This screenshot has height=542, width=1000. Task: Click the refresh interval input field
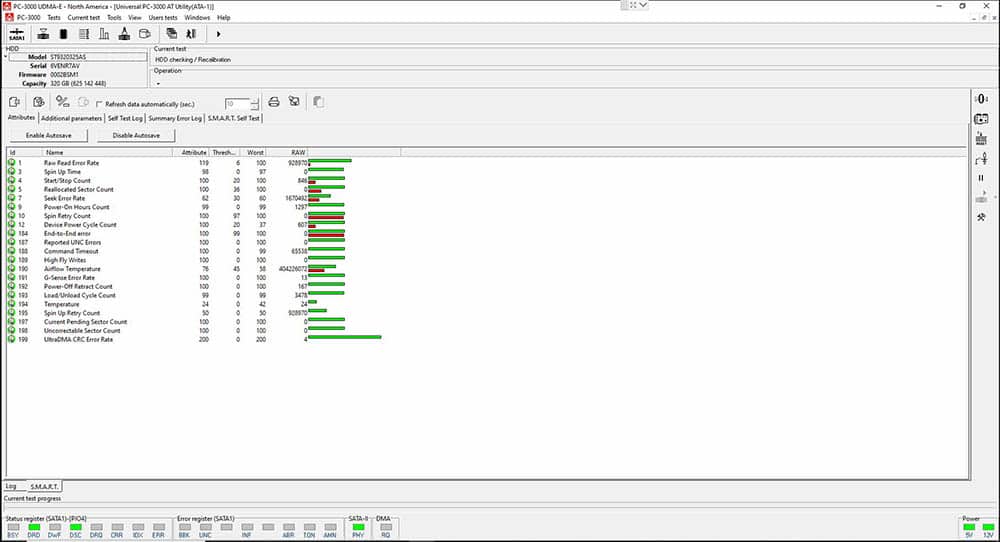pyautogui.click(x=237, y=103)
